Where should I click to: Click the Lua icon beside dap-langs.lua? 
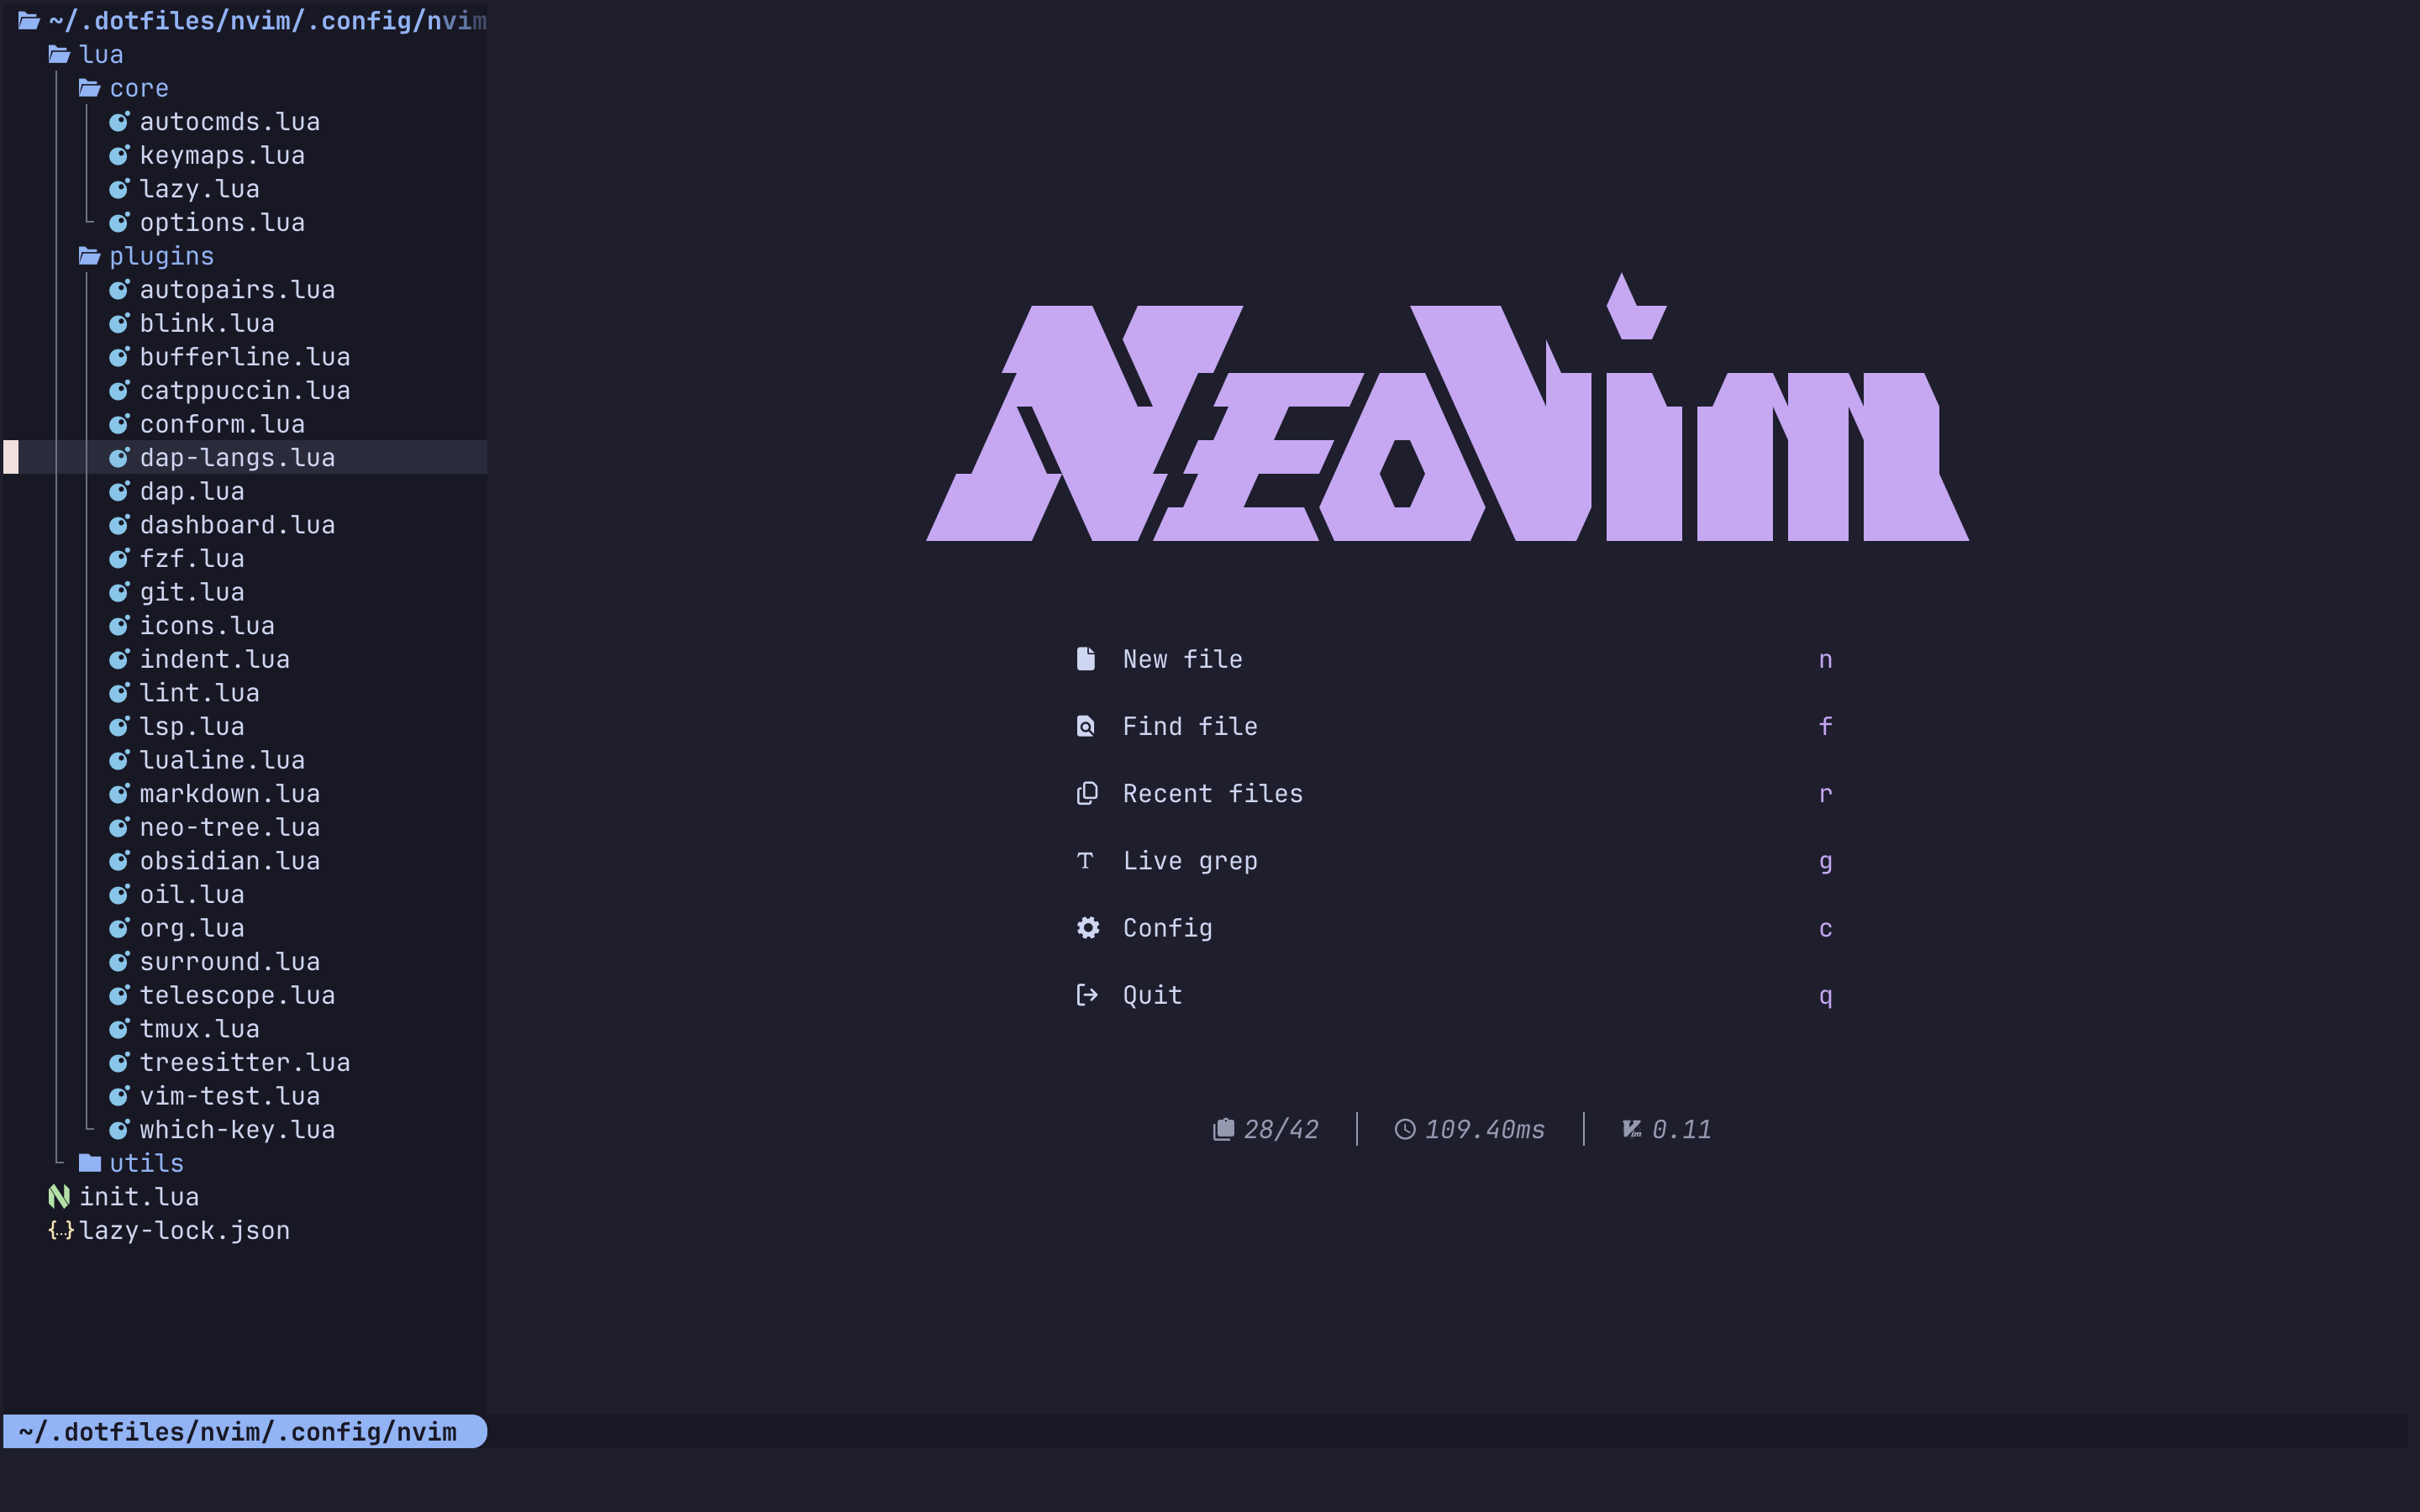point(119,458)
